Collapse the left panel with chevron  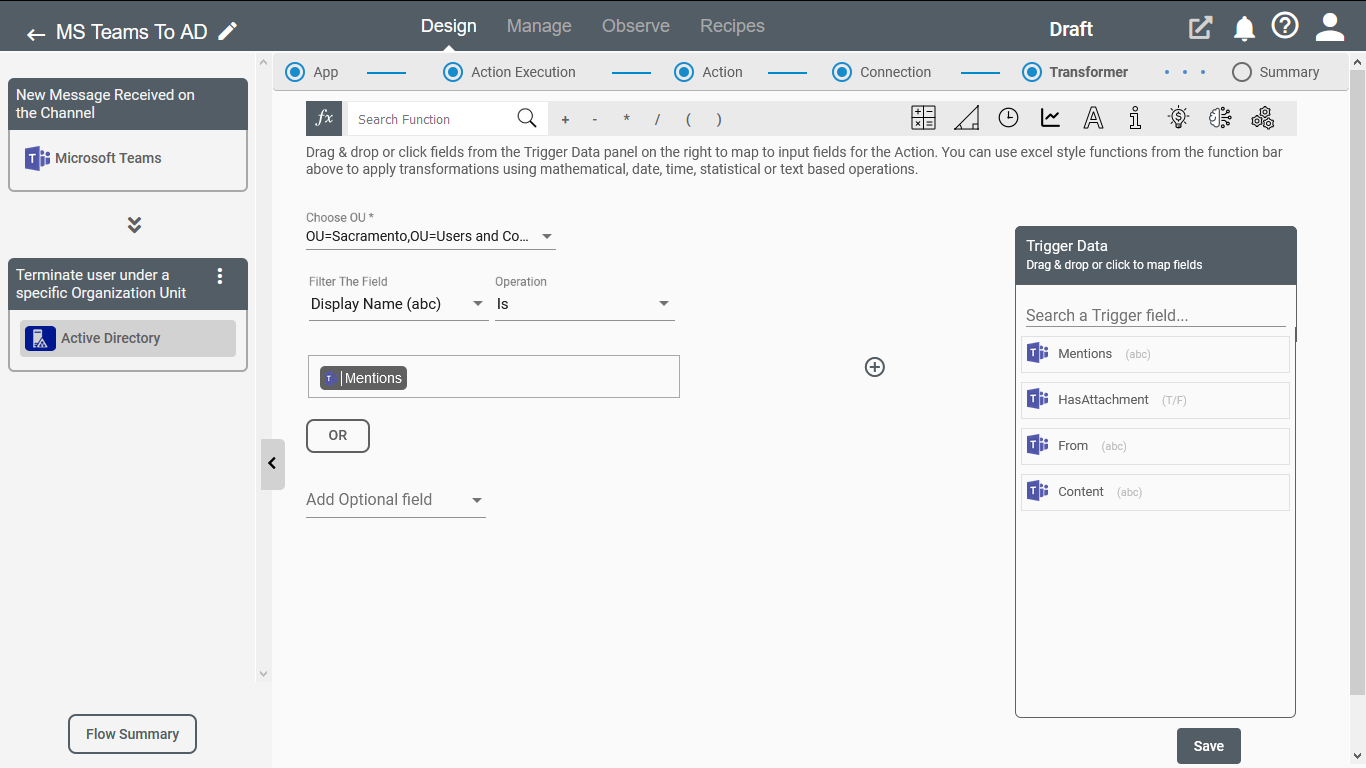pos(272,464)
